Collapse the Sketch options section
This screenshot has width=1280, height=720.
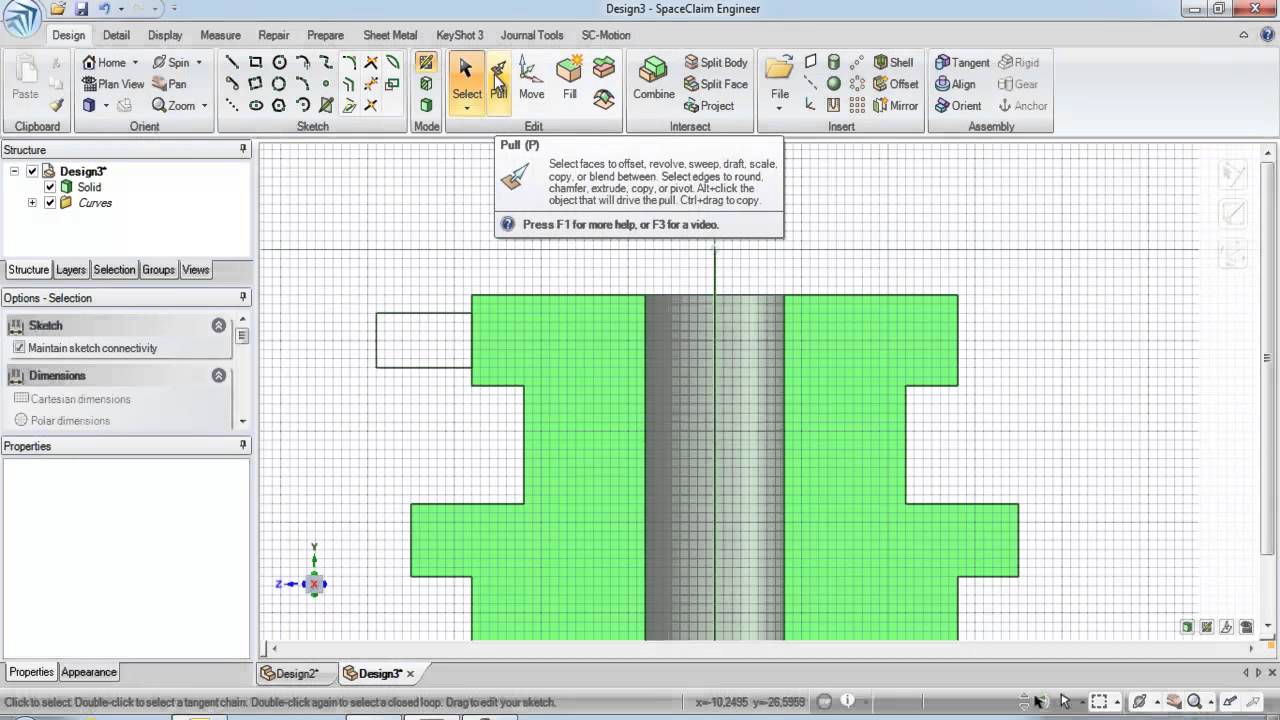[x=218, y=326]
